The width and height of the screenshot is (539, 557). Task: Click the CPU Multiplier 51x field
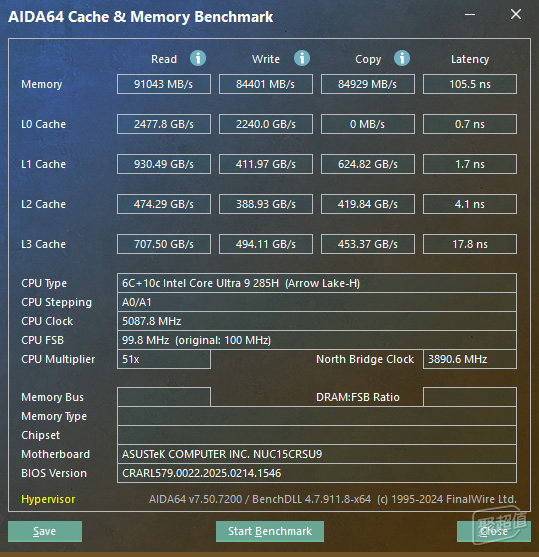(164, 359)
